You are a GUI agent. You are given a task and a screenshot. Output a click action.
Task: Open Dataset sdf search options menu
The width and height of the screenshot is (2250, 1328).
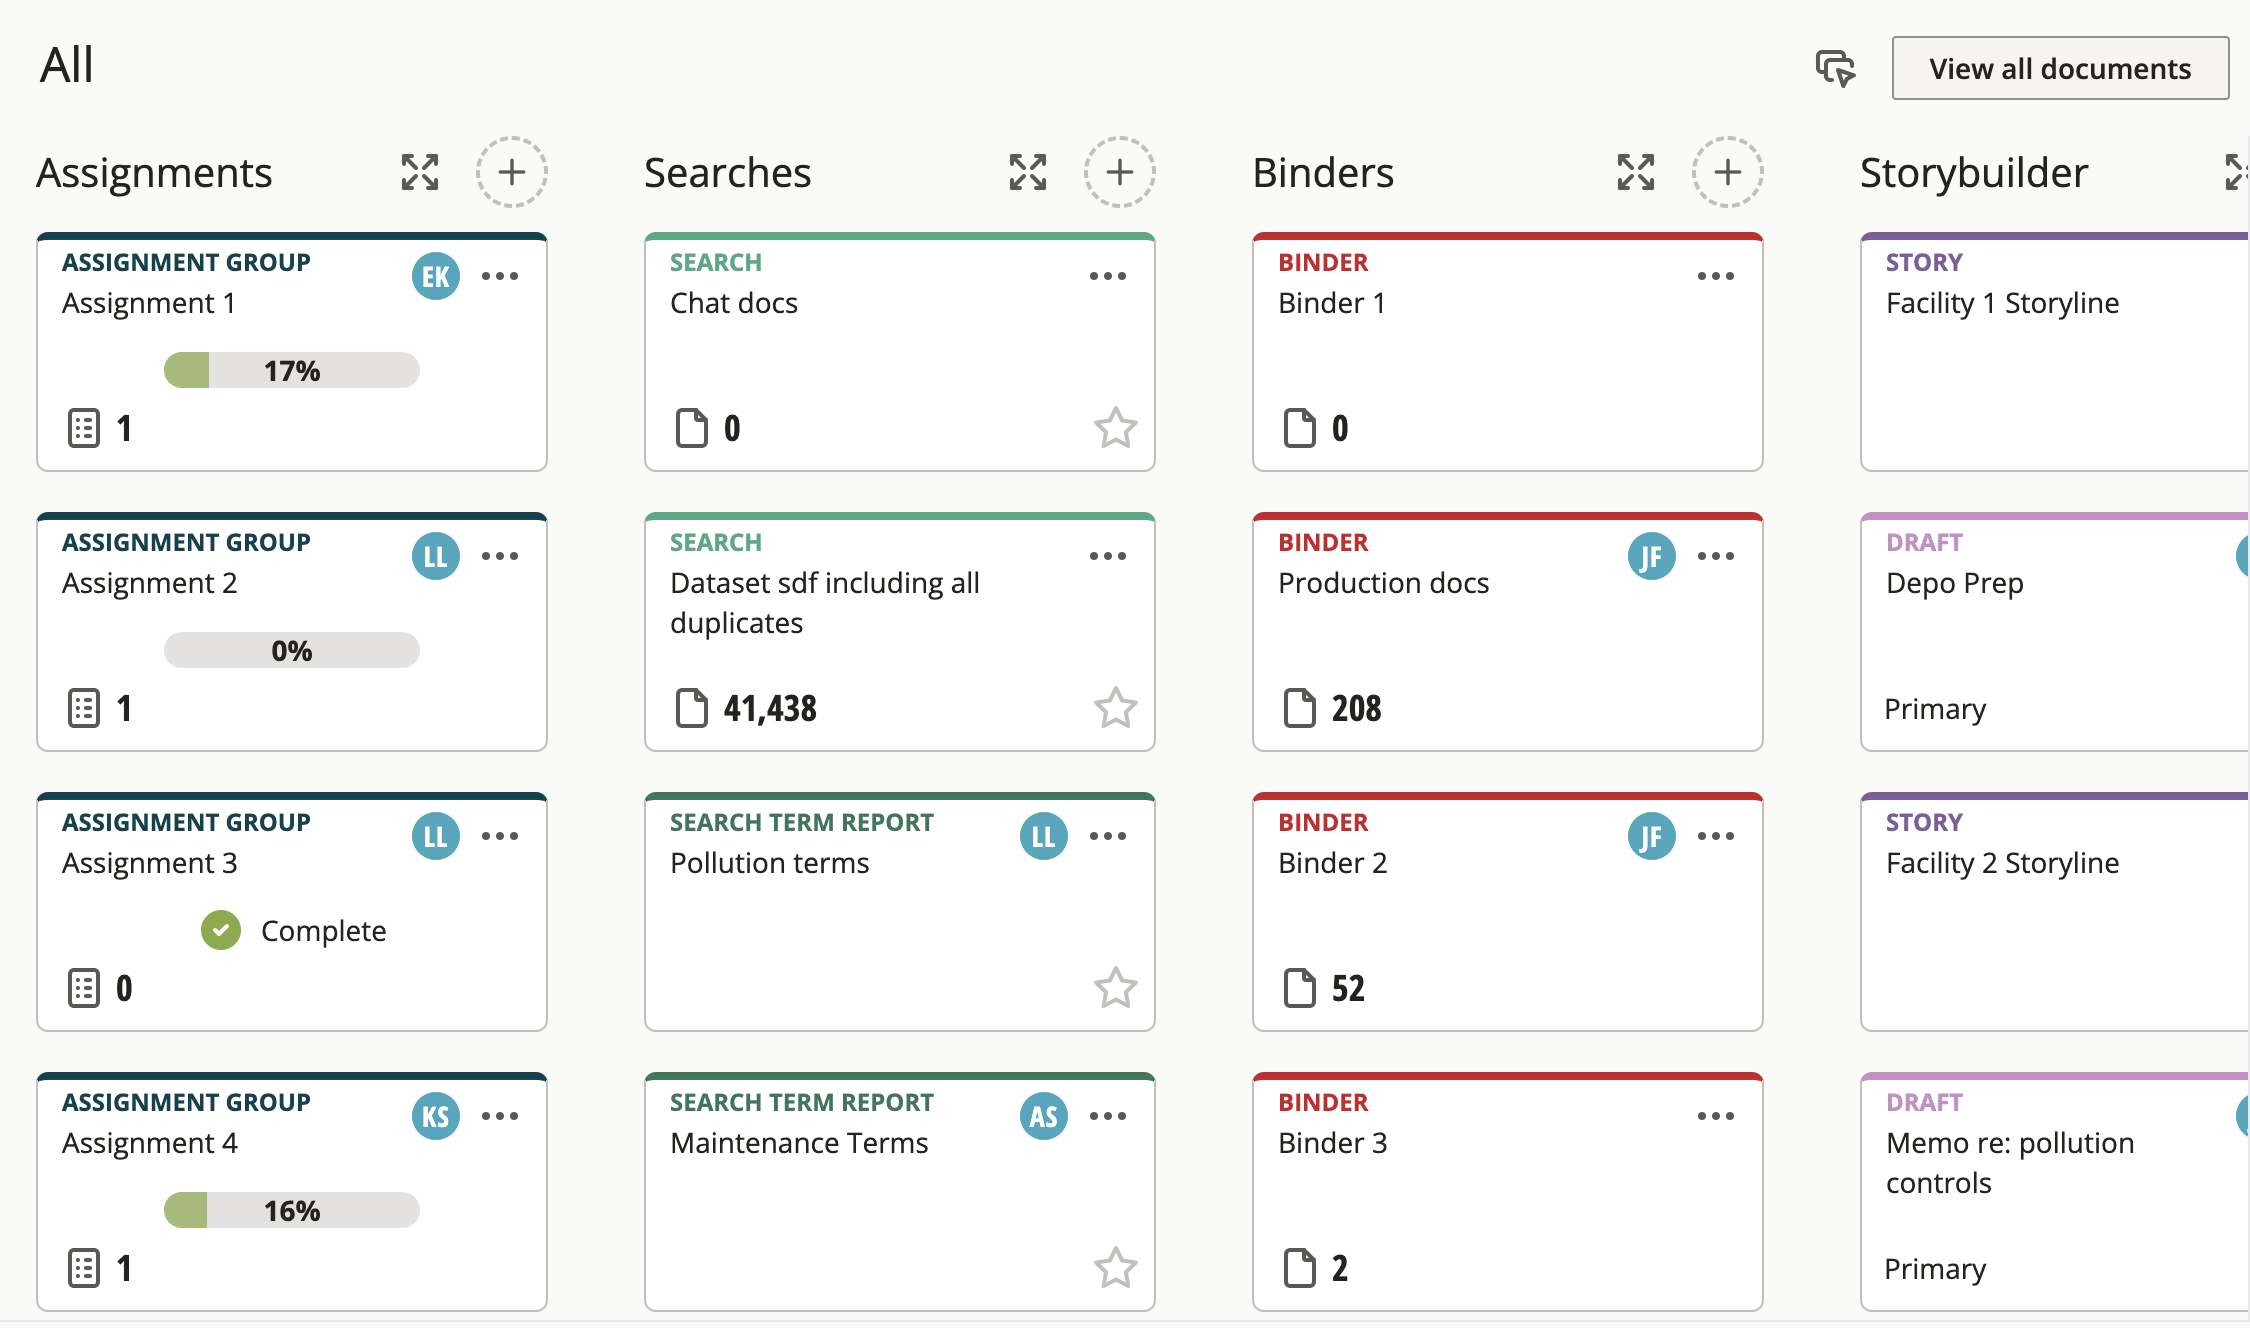(x=1108, y=556)
